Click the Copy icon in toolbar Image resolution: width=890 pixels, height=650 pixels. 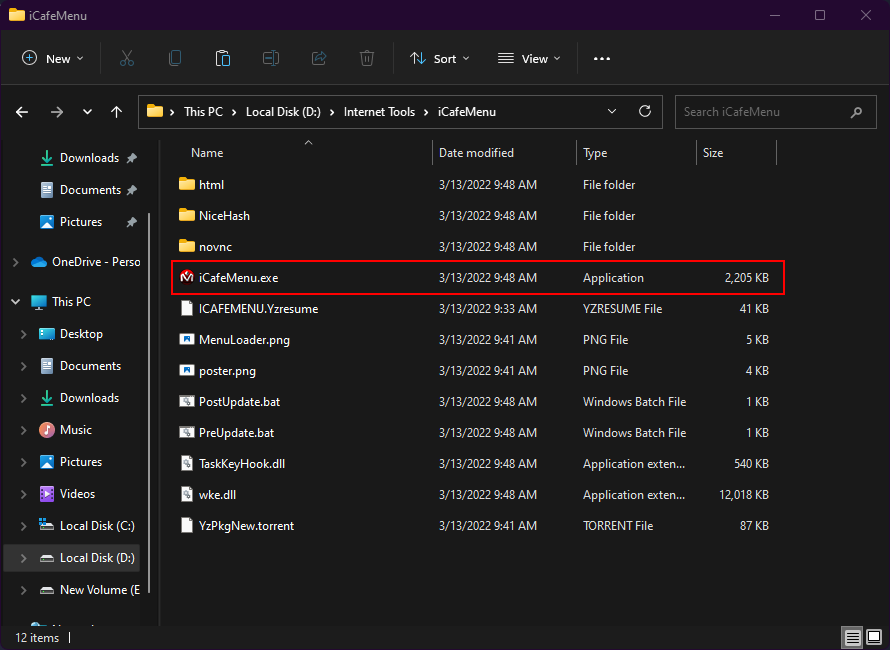[175, 59]
